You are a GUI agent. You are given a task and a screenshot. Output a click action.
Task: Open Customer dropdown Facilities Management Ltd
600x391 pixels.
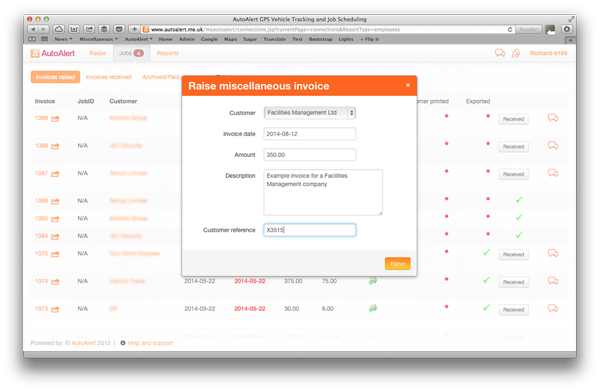pos(310,113)
